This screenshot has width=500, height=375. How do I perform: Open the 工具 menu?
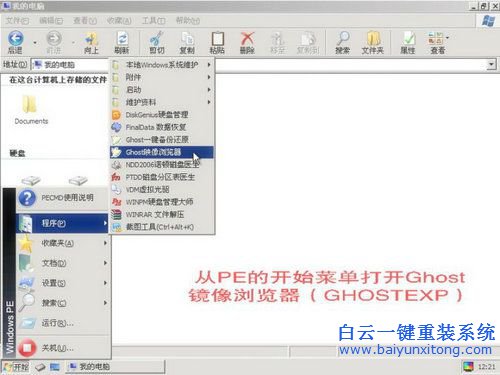tap(153, 21)
